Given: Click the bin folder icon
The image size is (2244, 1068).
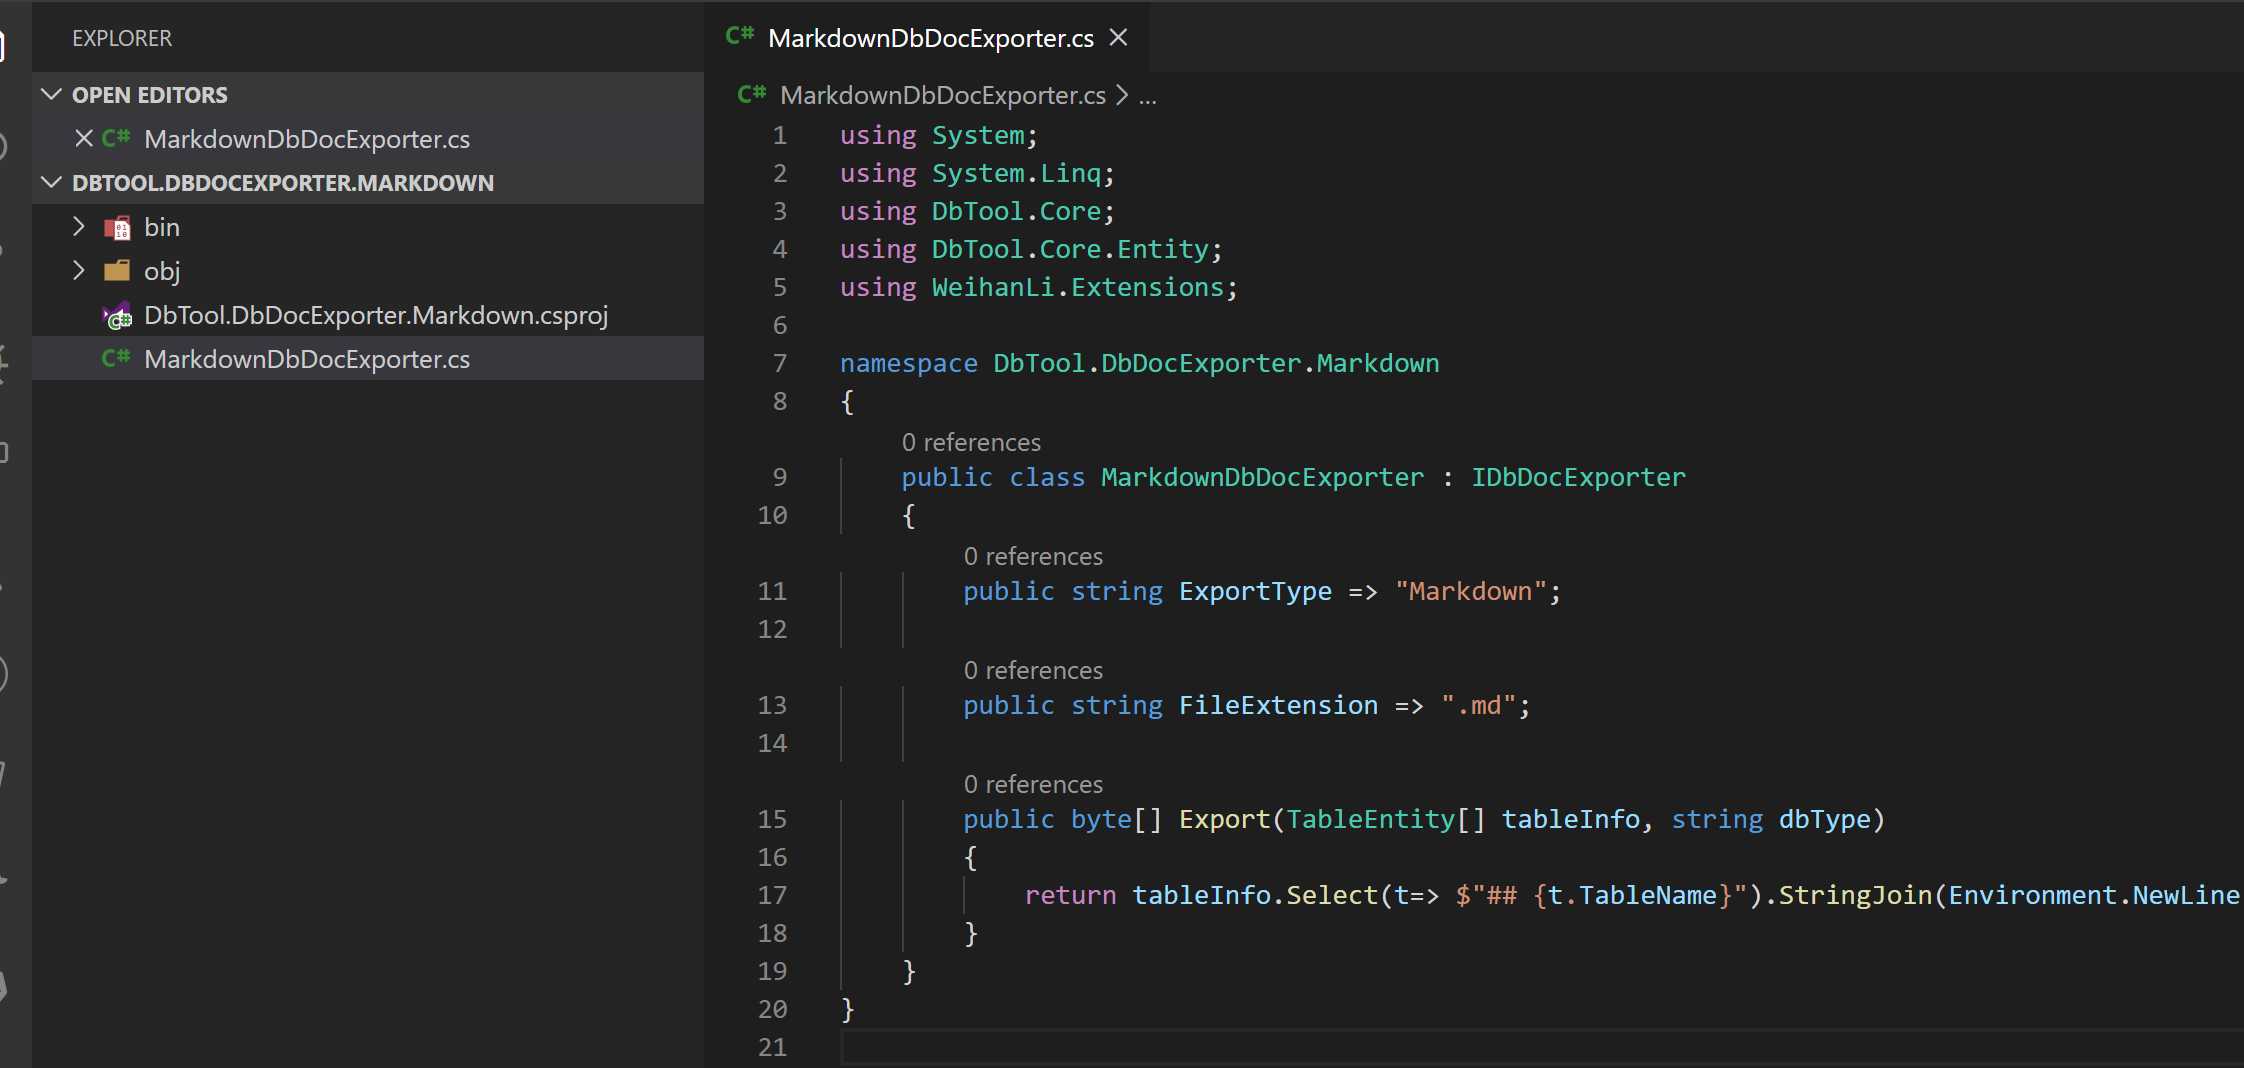Looking at the screenshot, I should [117, 227].
